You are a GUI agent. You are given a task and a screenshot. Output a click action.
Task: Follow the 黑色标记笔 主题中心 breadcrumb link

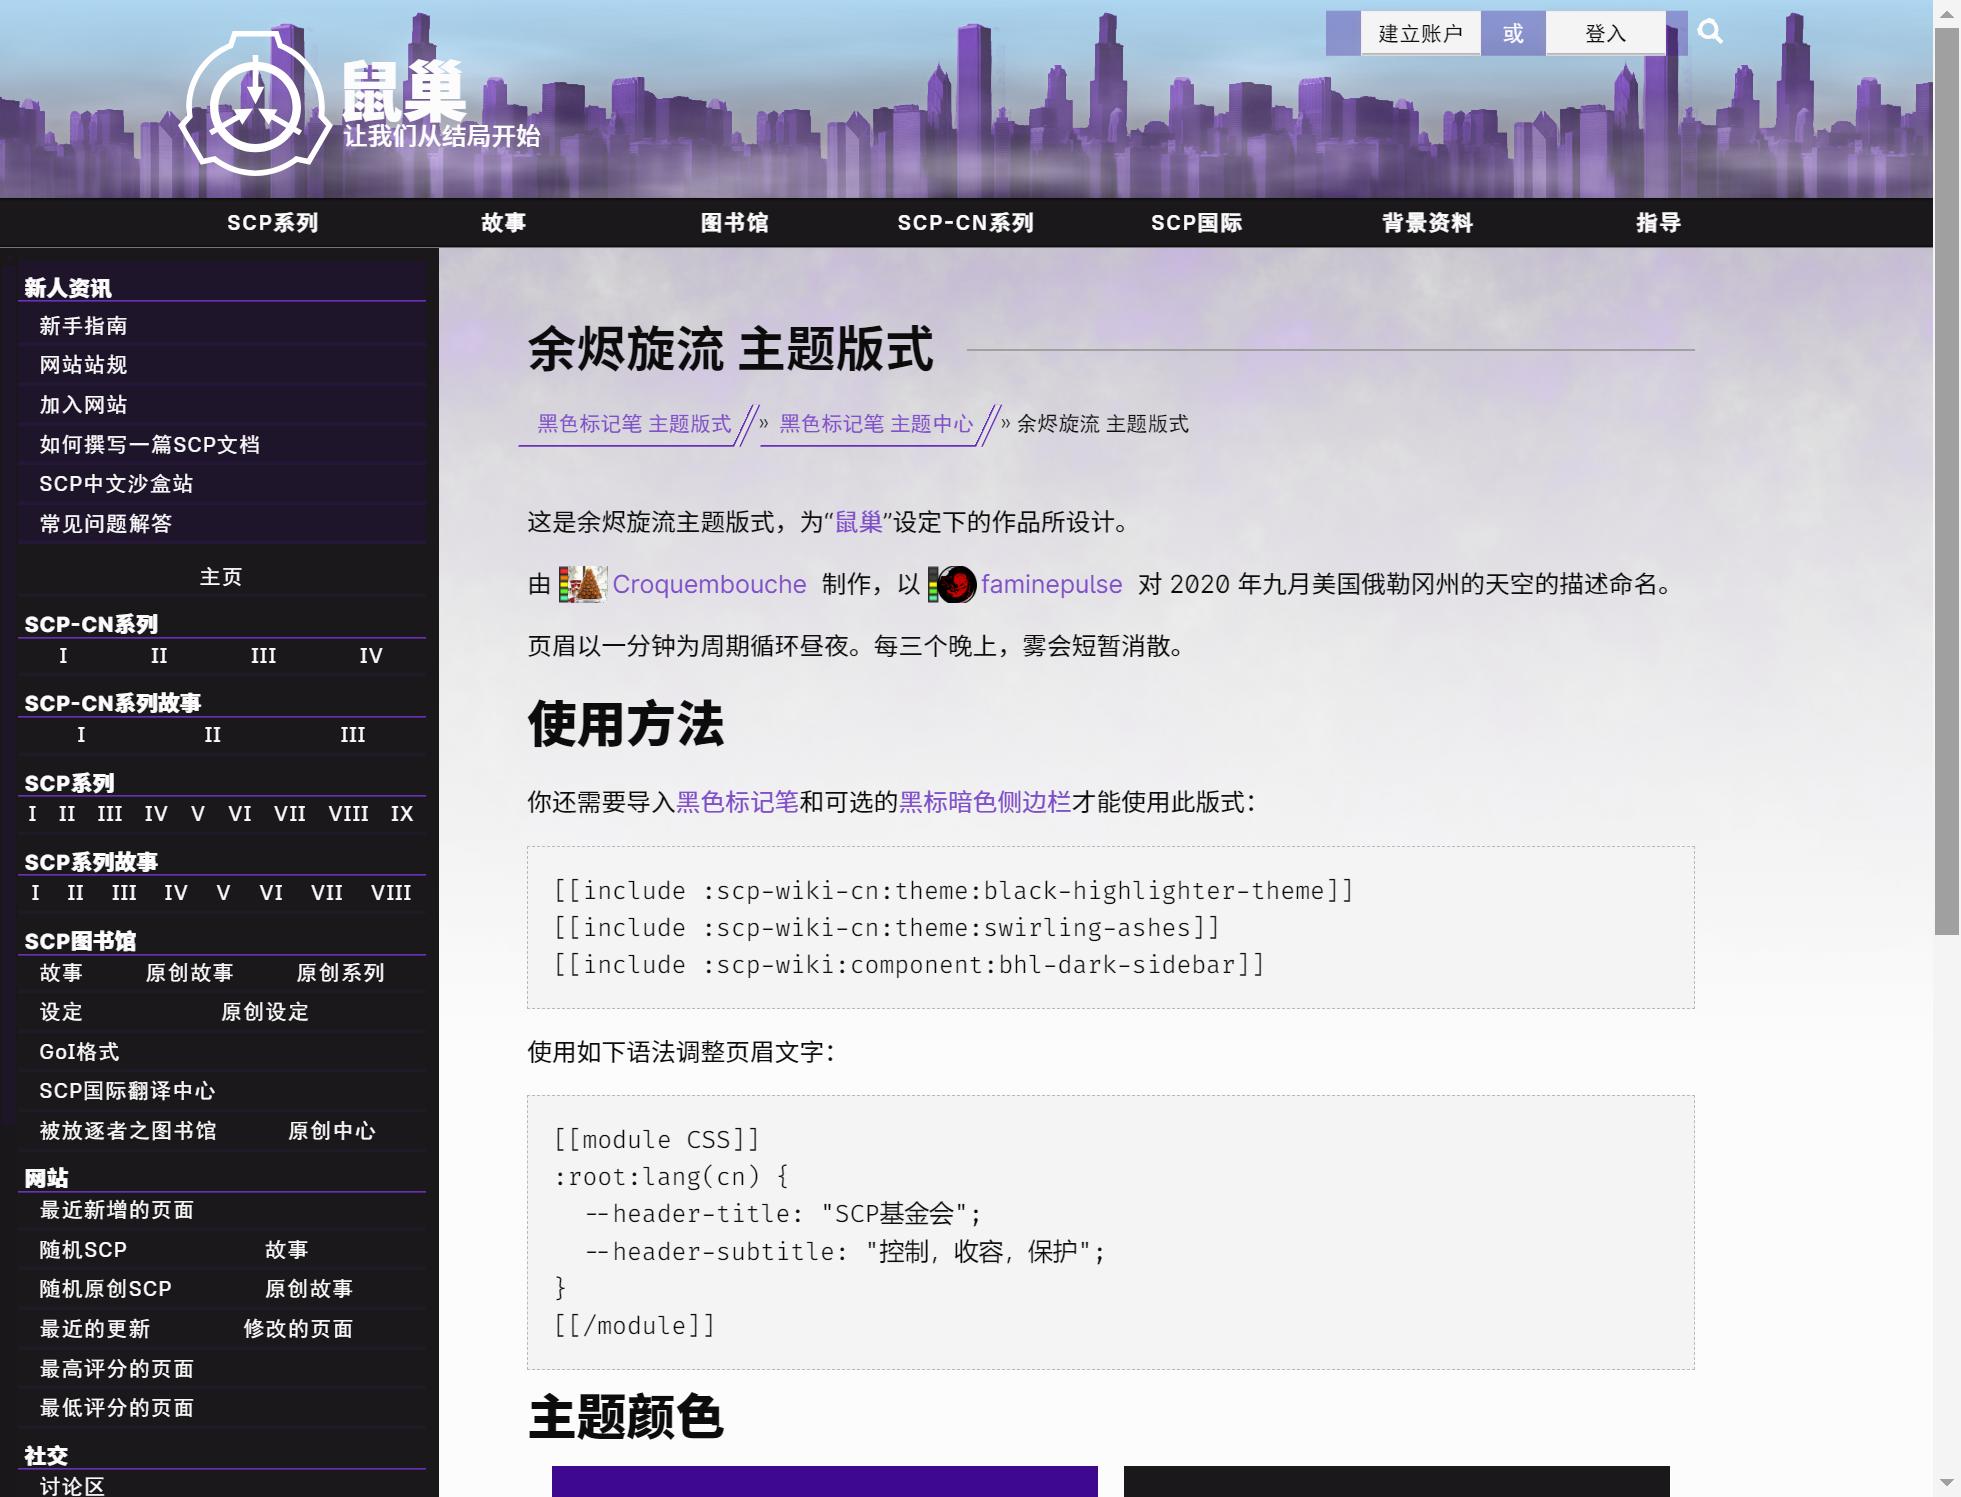point(875,424)
